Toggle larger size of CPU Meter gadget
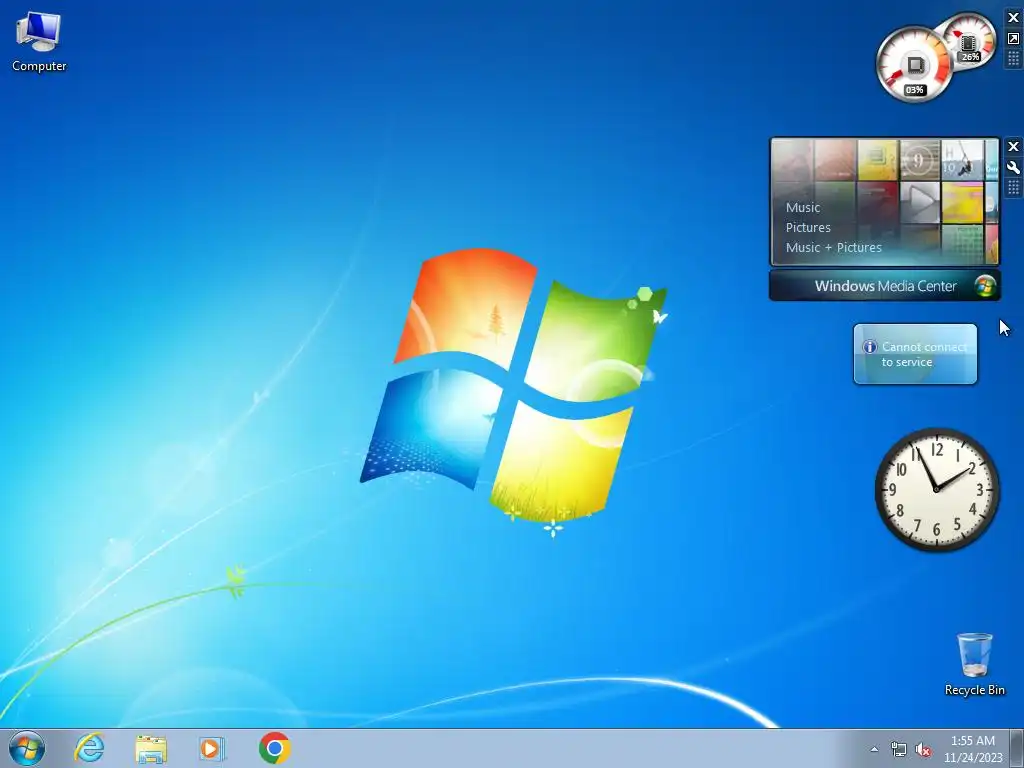 click(1014, 39)
